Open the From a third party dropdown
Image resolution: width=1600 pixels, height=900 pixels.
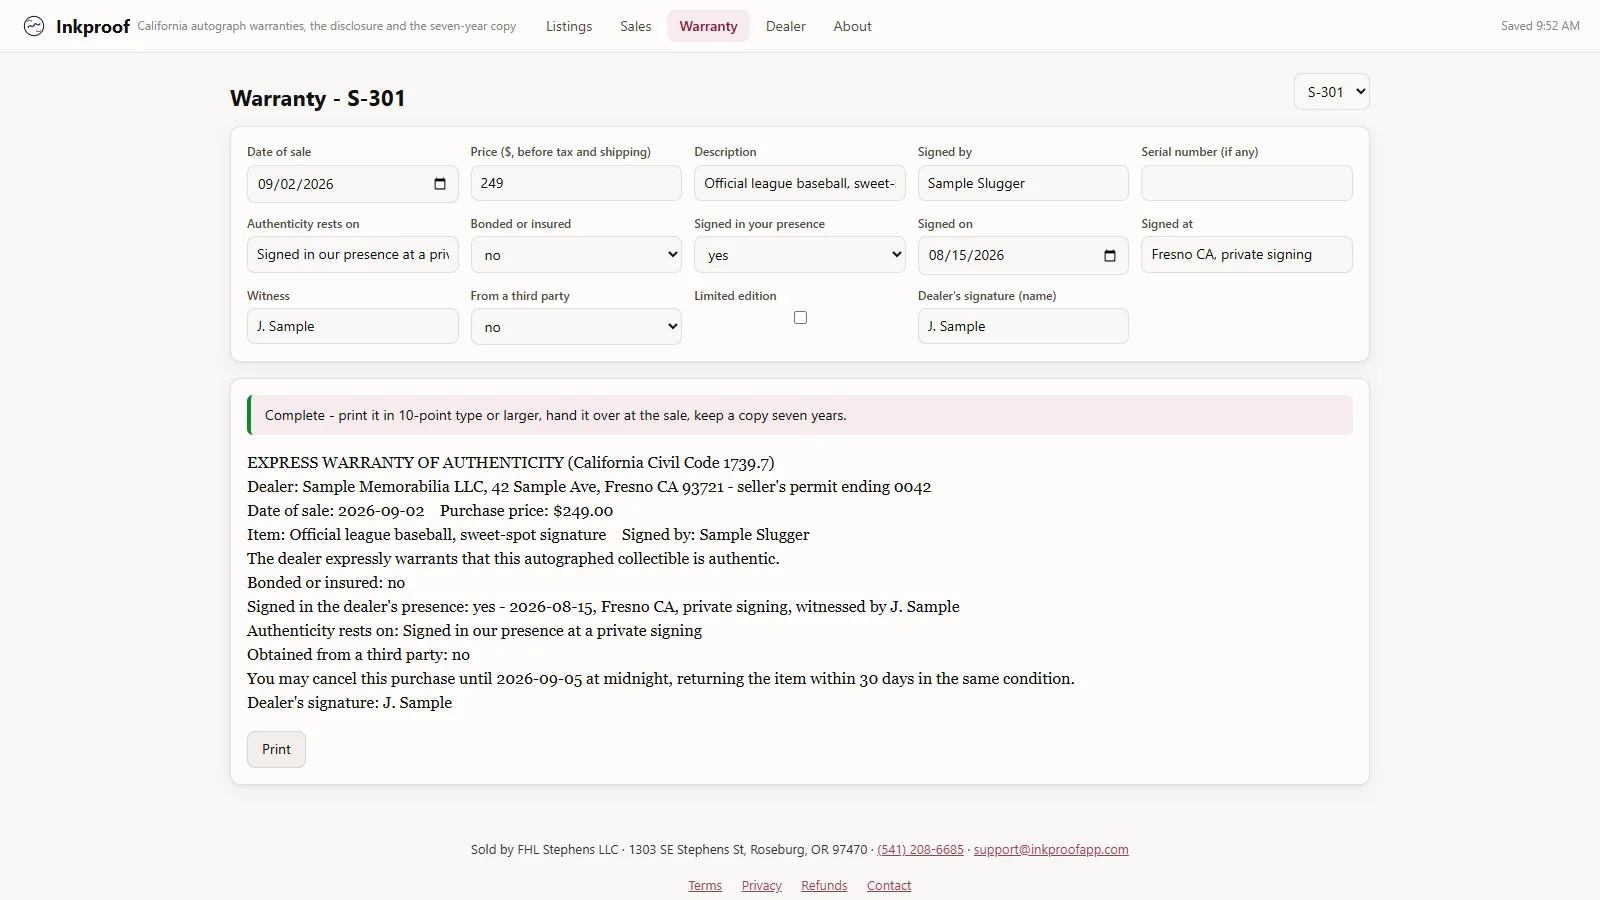click(x=576, y=327)
